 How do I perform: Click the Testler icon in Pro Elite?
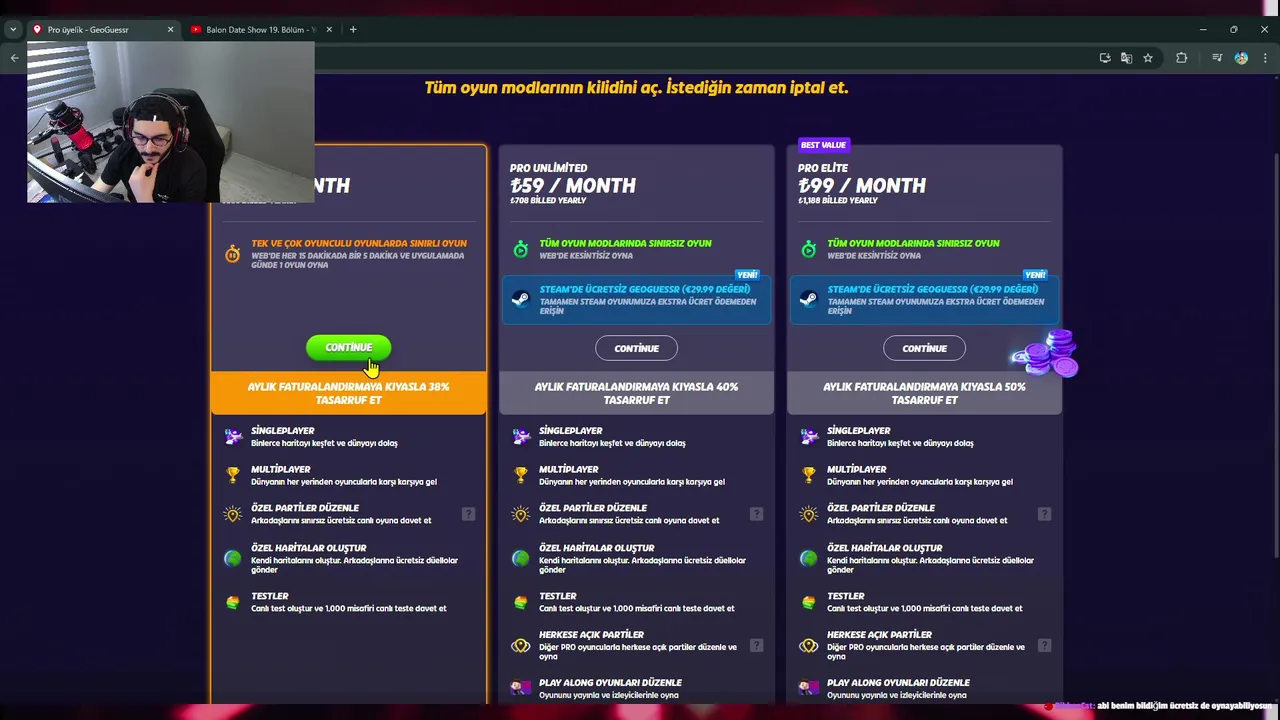coord(809,602)
